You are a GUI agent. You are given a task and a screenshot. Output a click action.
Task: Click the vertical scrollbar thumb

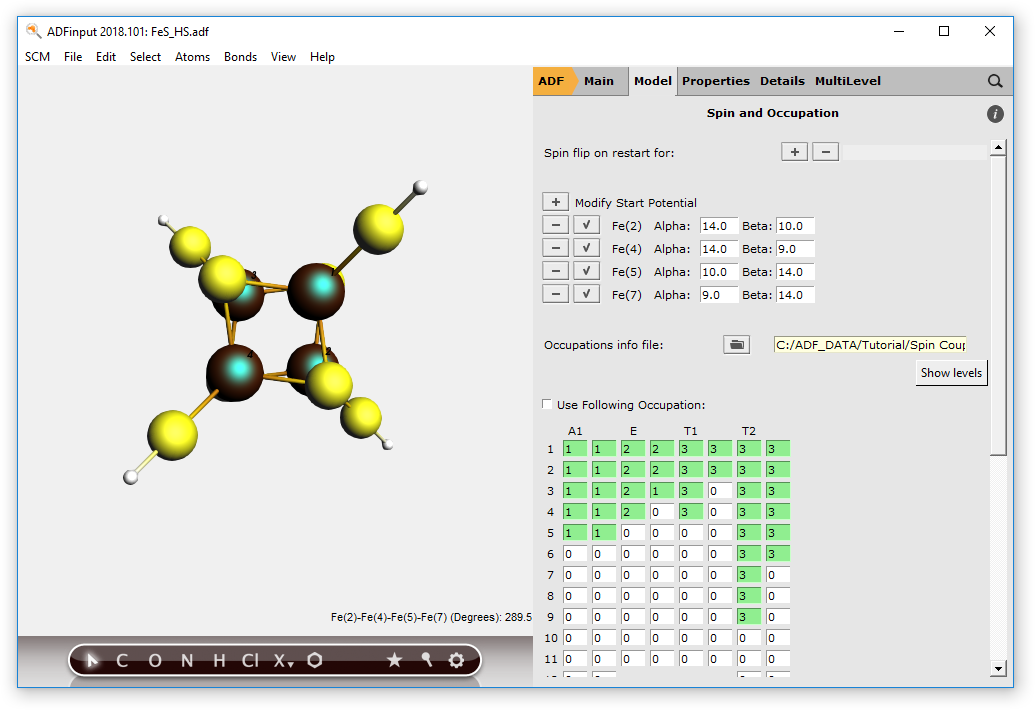(998, 305)
